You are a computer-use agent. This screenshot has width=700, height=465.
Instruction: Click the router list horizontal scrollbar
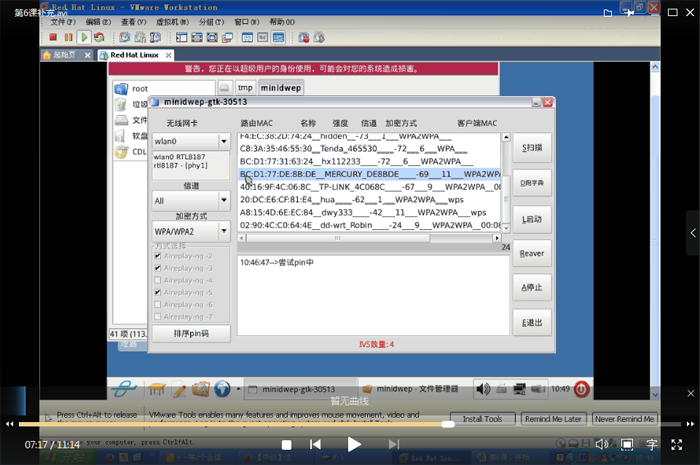338,238
